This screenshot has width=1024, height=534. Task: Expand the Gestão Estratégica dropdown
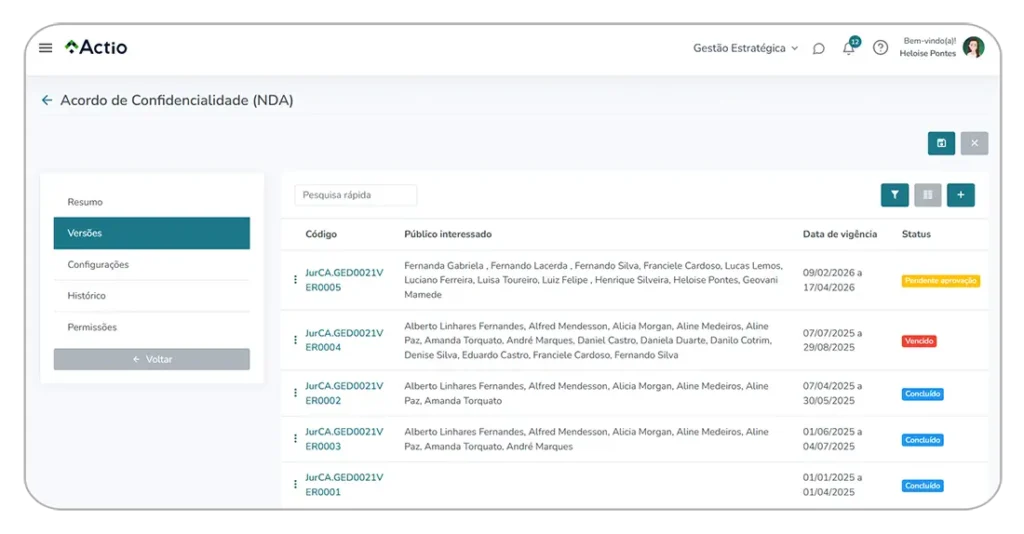click(745, 48)
